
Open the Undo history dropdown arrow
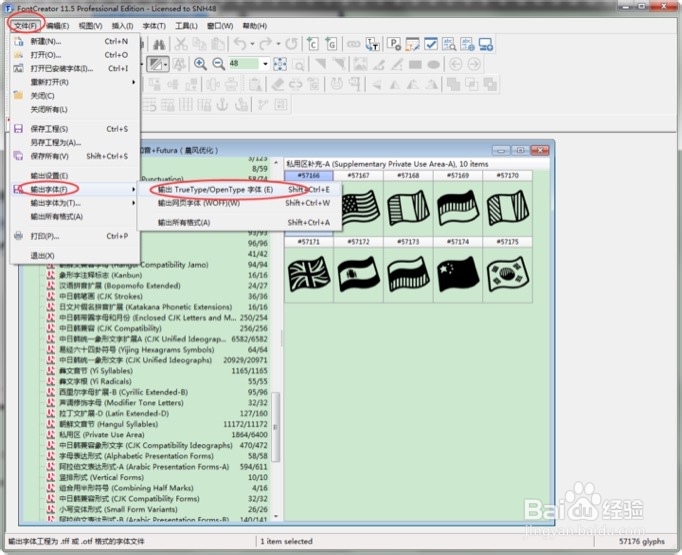252,44
